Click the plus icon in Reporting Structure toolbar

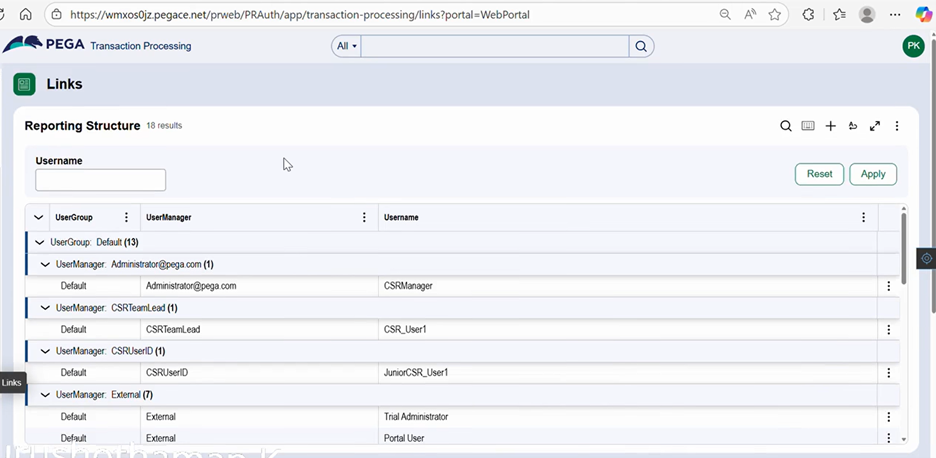830,126
